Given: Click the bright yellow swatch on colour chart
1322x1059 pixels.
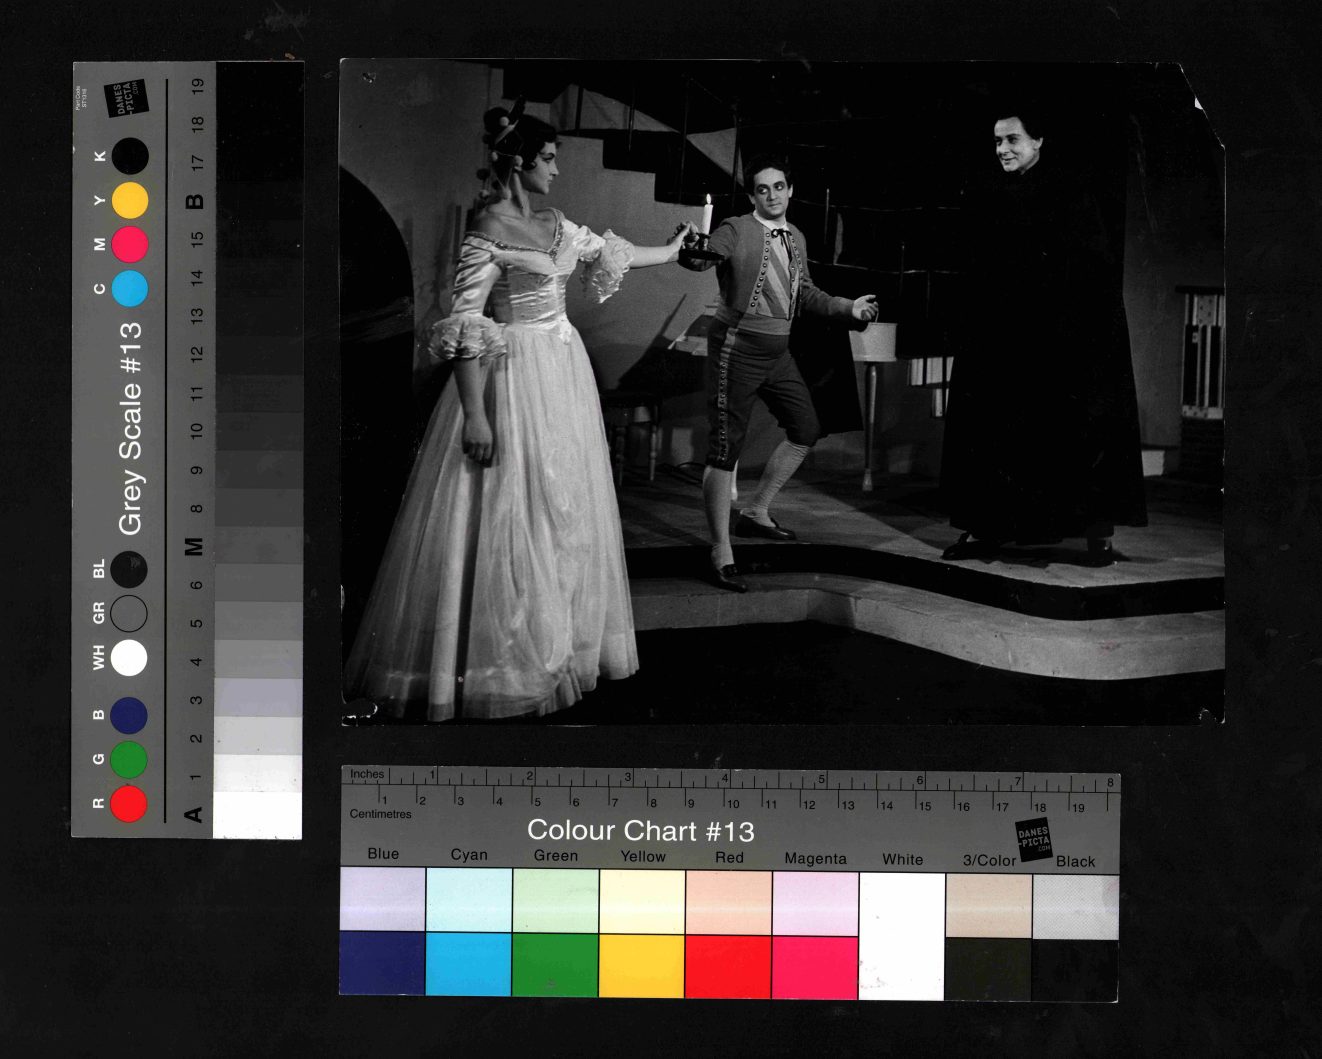Looking at the screenshot, I should [x=642, y=964].
